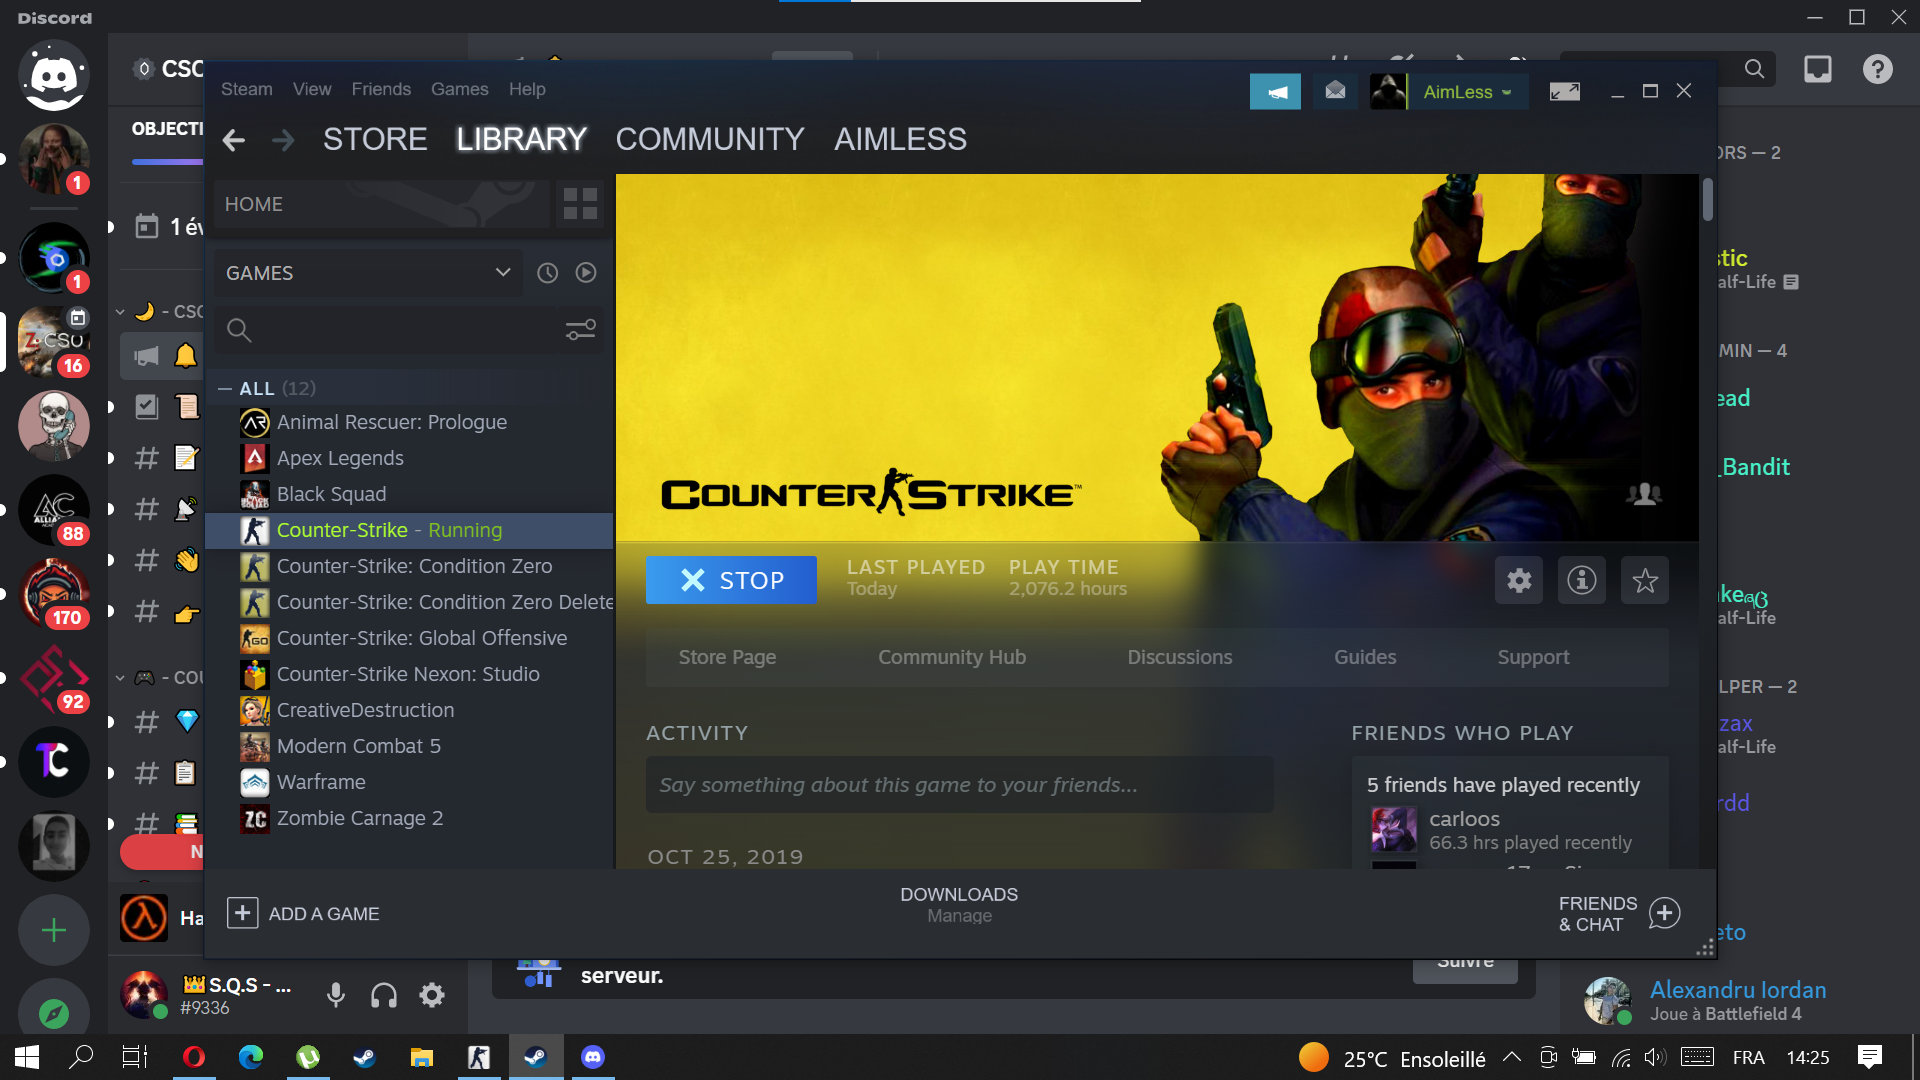Viewport: 1920px width, 1080px height.
Task: Toggle sort by recent activity clock
Action: (547, 273)
